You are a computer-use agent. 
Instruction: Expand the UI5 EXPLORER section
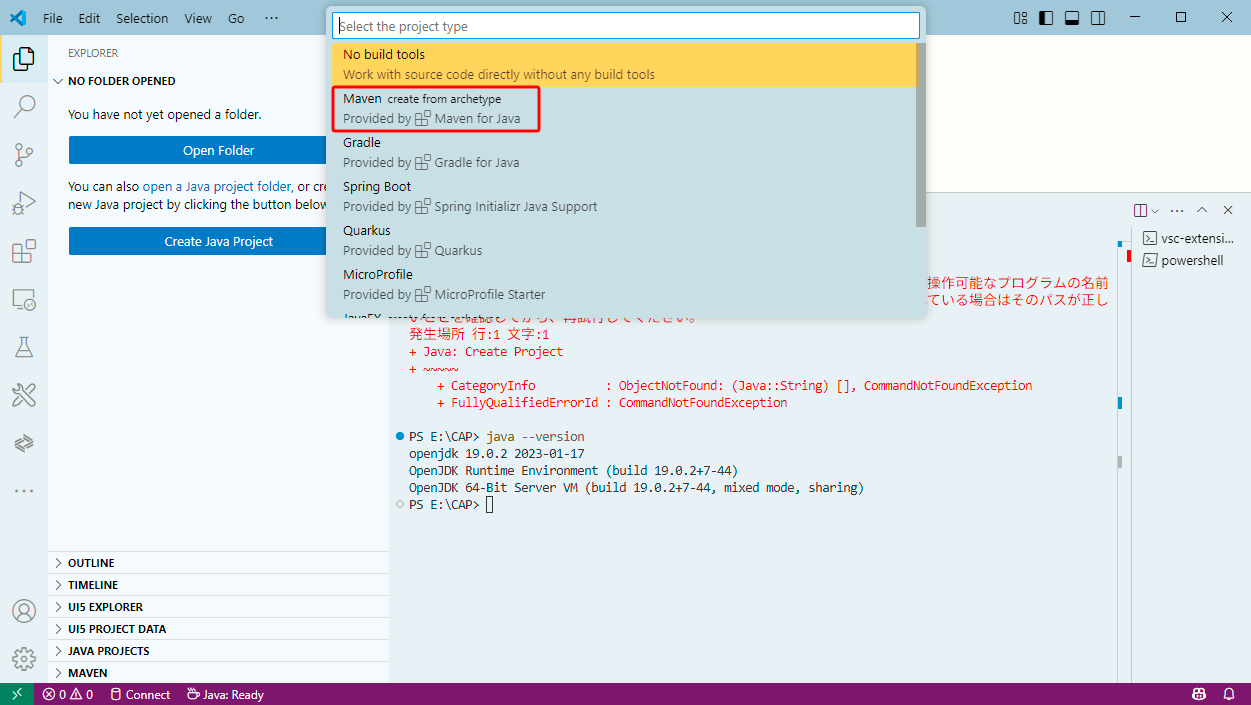[x=219, y=607]
